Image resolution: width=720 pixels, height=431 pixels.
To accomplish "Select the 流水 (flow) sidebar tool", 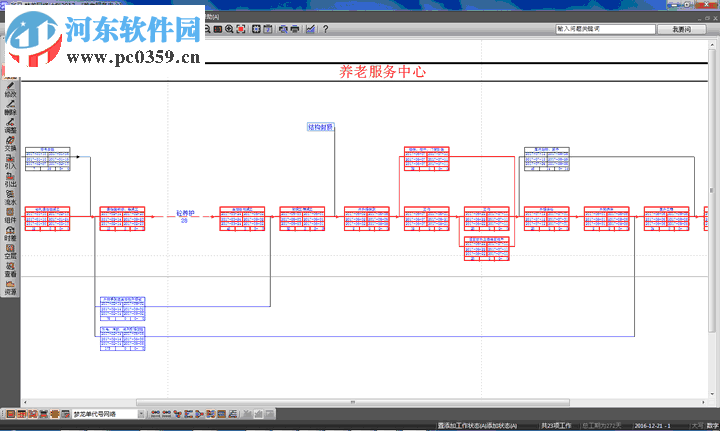I will click(10, 197).
